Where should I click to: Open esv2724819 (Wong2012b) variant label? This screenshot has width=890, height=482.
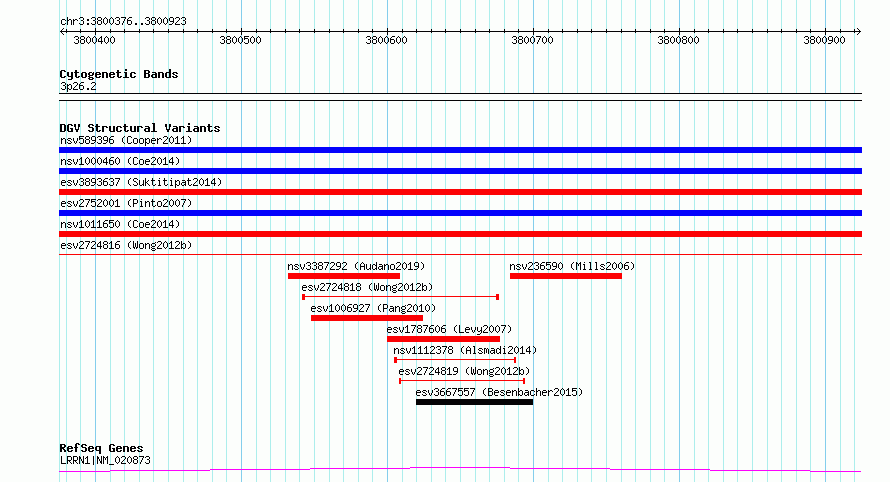tap(464, 371)
